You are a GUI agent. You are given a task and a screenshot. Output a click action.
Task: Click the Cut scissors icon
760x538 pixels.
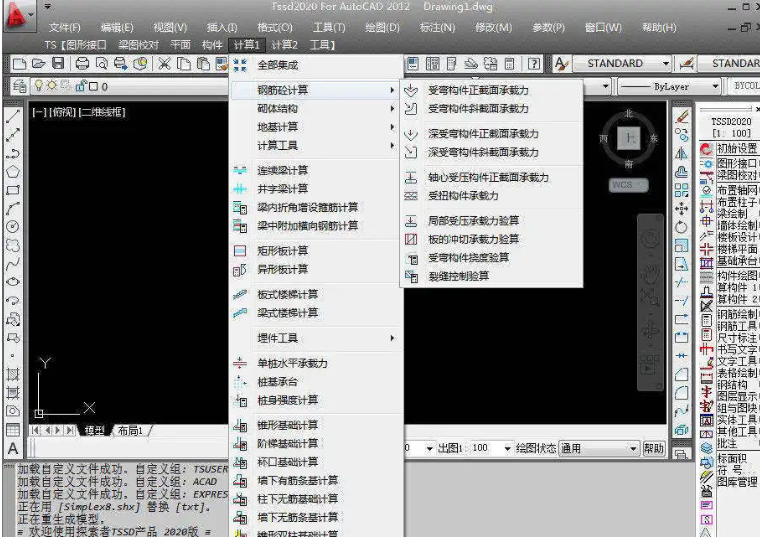164,63
